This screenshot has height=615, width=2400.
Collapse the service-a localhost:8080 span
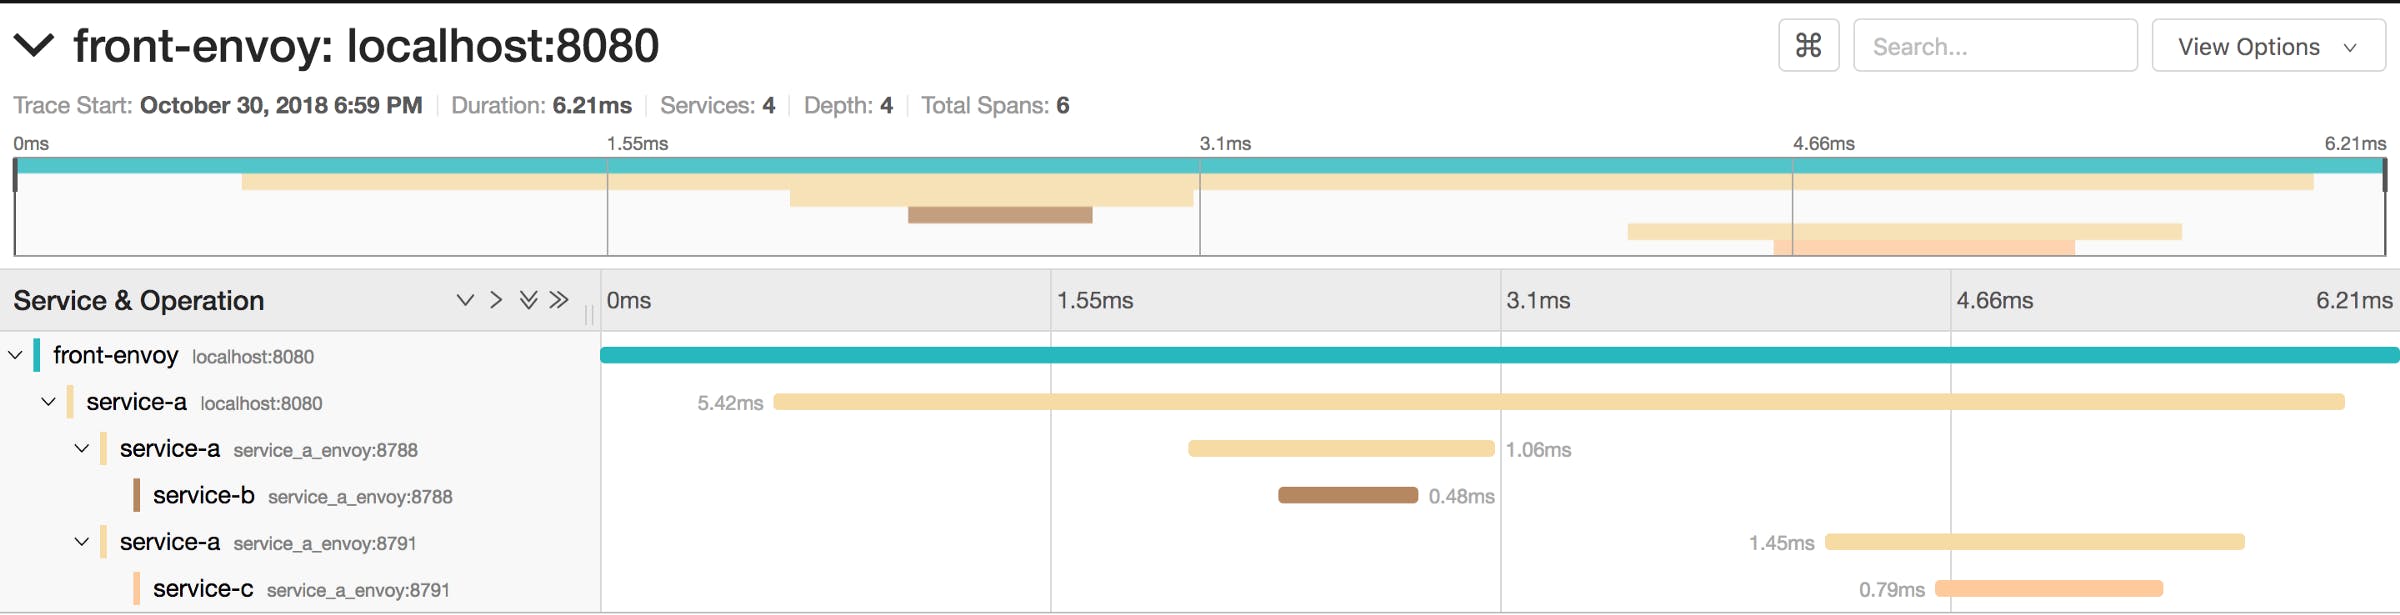pyautogui.click(x=48, y=402)
